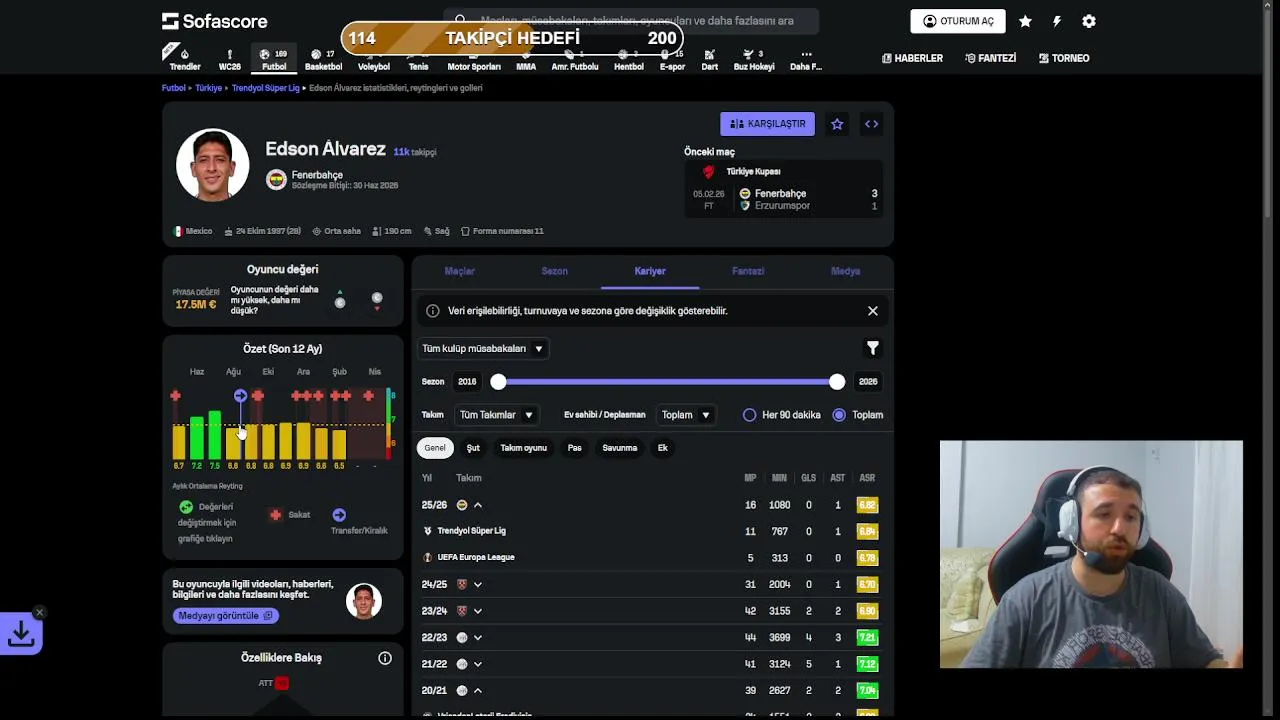Follow Trendyol Süper Lig breadcrumb link

click(265, 88)
